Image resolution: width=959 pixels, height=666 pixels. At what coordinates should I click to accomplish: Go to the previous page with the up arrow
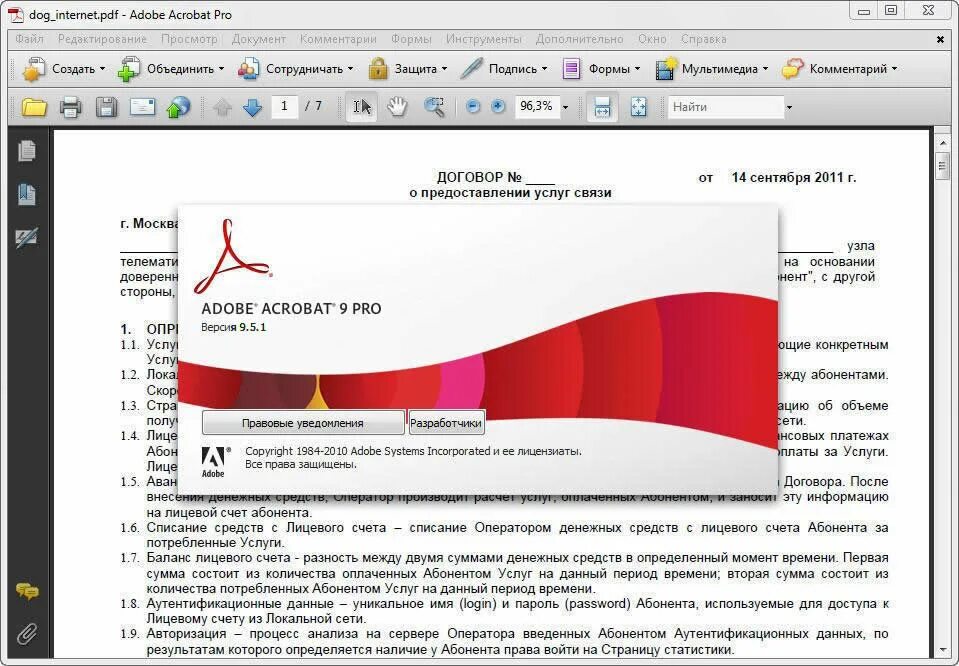223,107
